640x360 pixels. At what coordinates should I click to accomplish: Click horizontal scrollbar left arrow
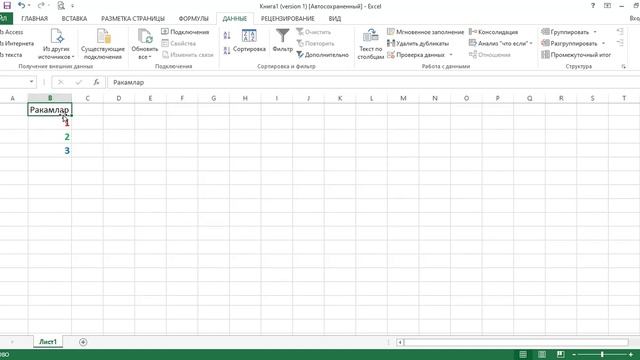point(400,342)
